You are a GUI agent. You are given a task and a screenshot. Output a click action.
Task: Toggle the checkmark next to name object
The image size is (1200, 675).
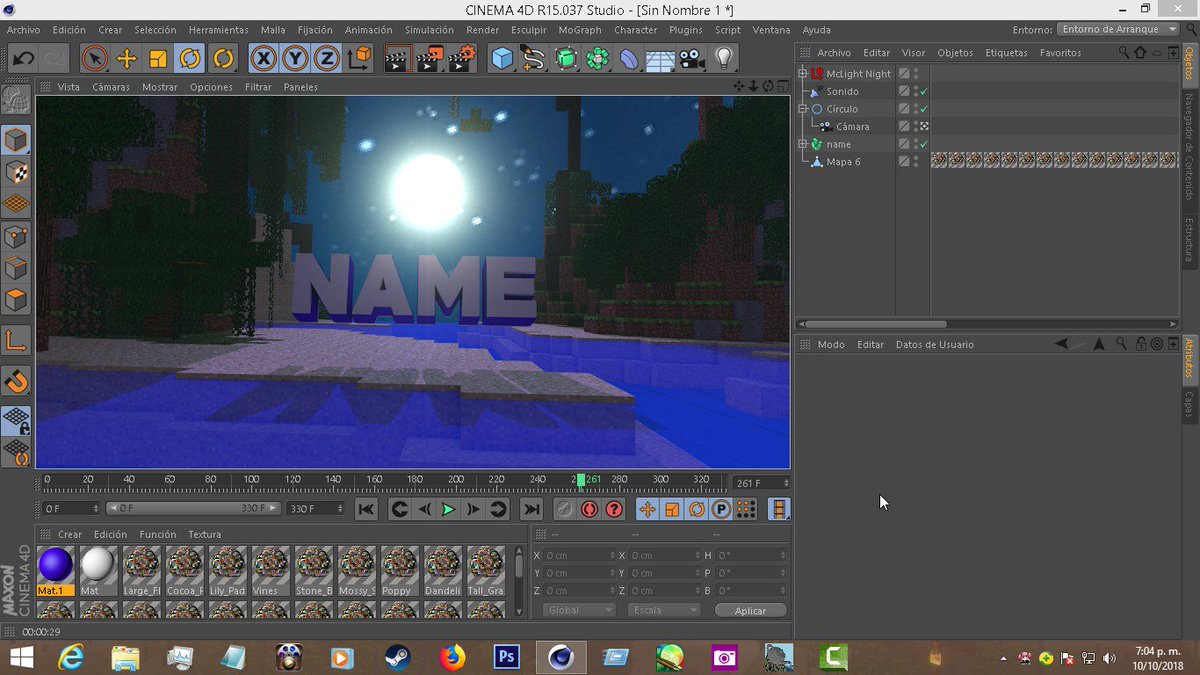[923, 144]
